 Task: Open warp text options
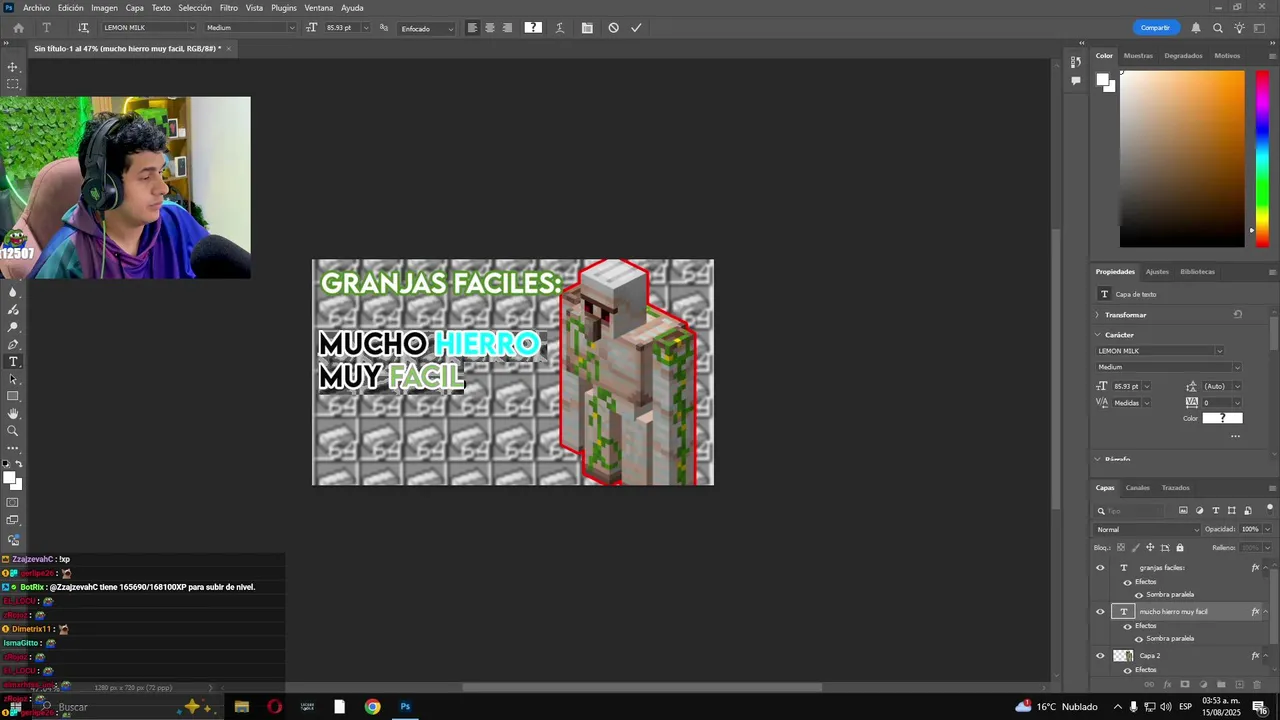pos(559,28)
